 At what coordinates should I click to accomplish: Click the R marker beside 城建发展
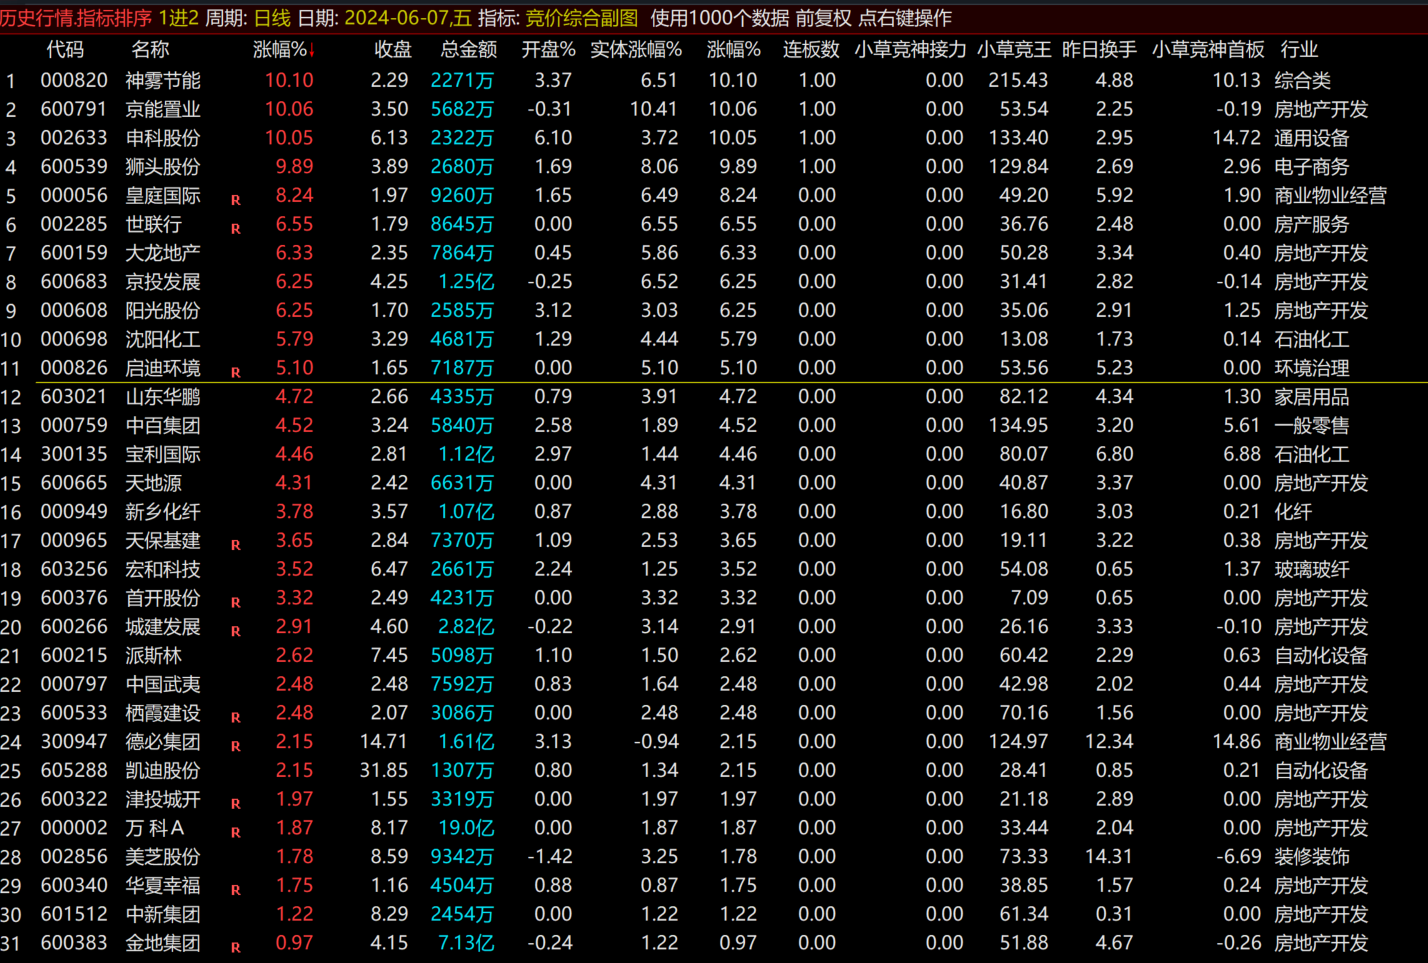click(x=236, y=632)
